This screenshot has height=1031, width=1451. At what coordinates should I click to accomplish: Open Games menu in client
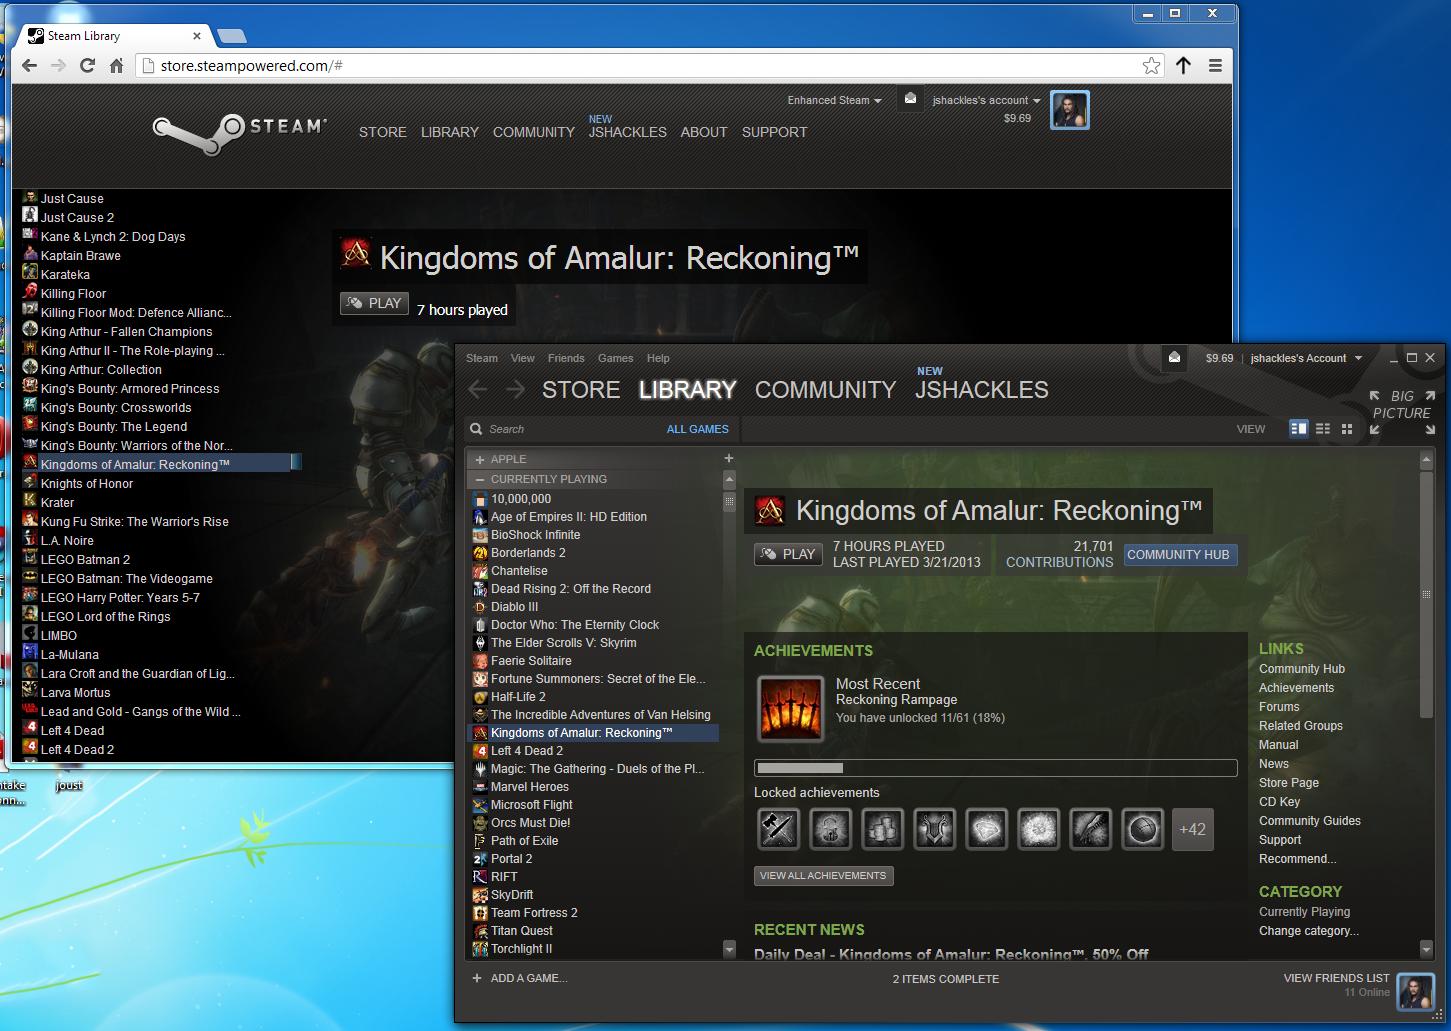(616, 358)
